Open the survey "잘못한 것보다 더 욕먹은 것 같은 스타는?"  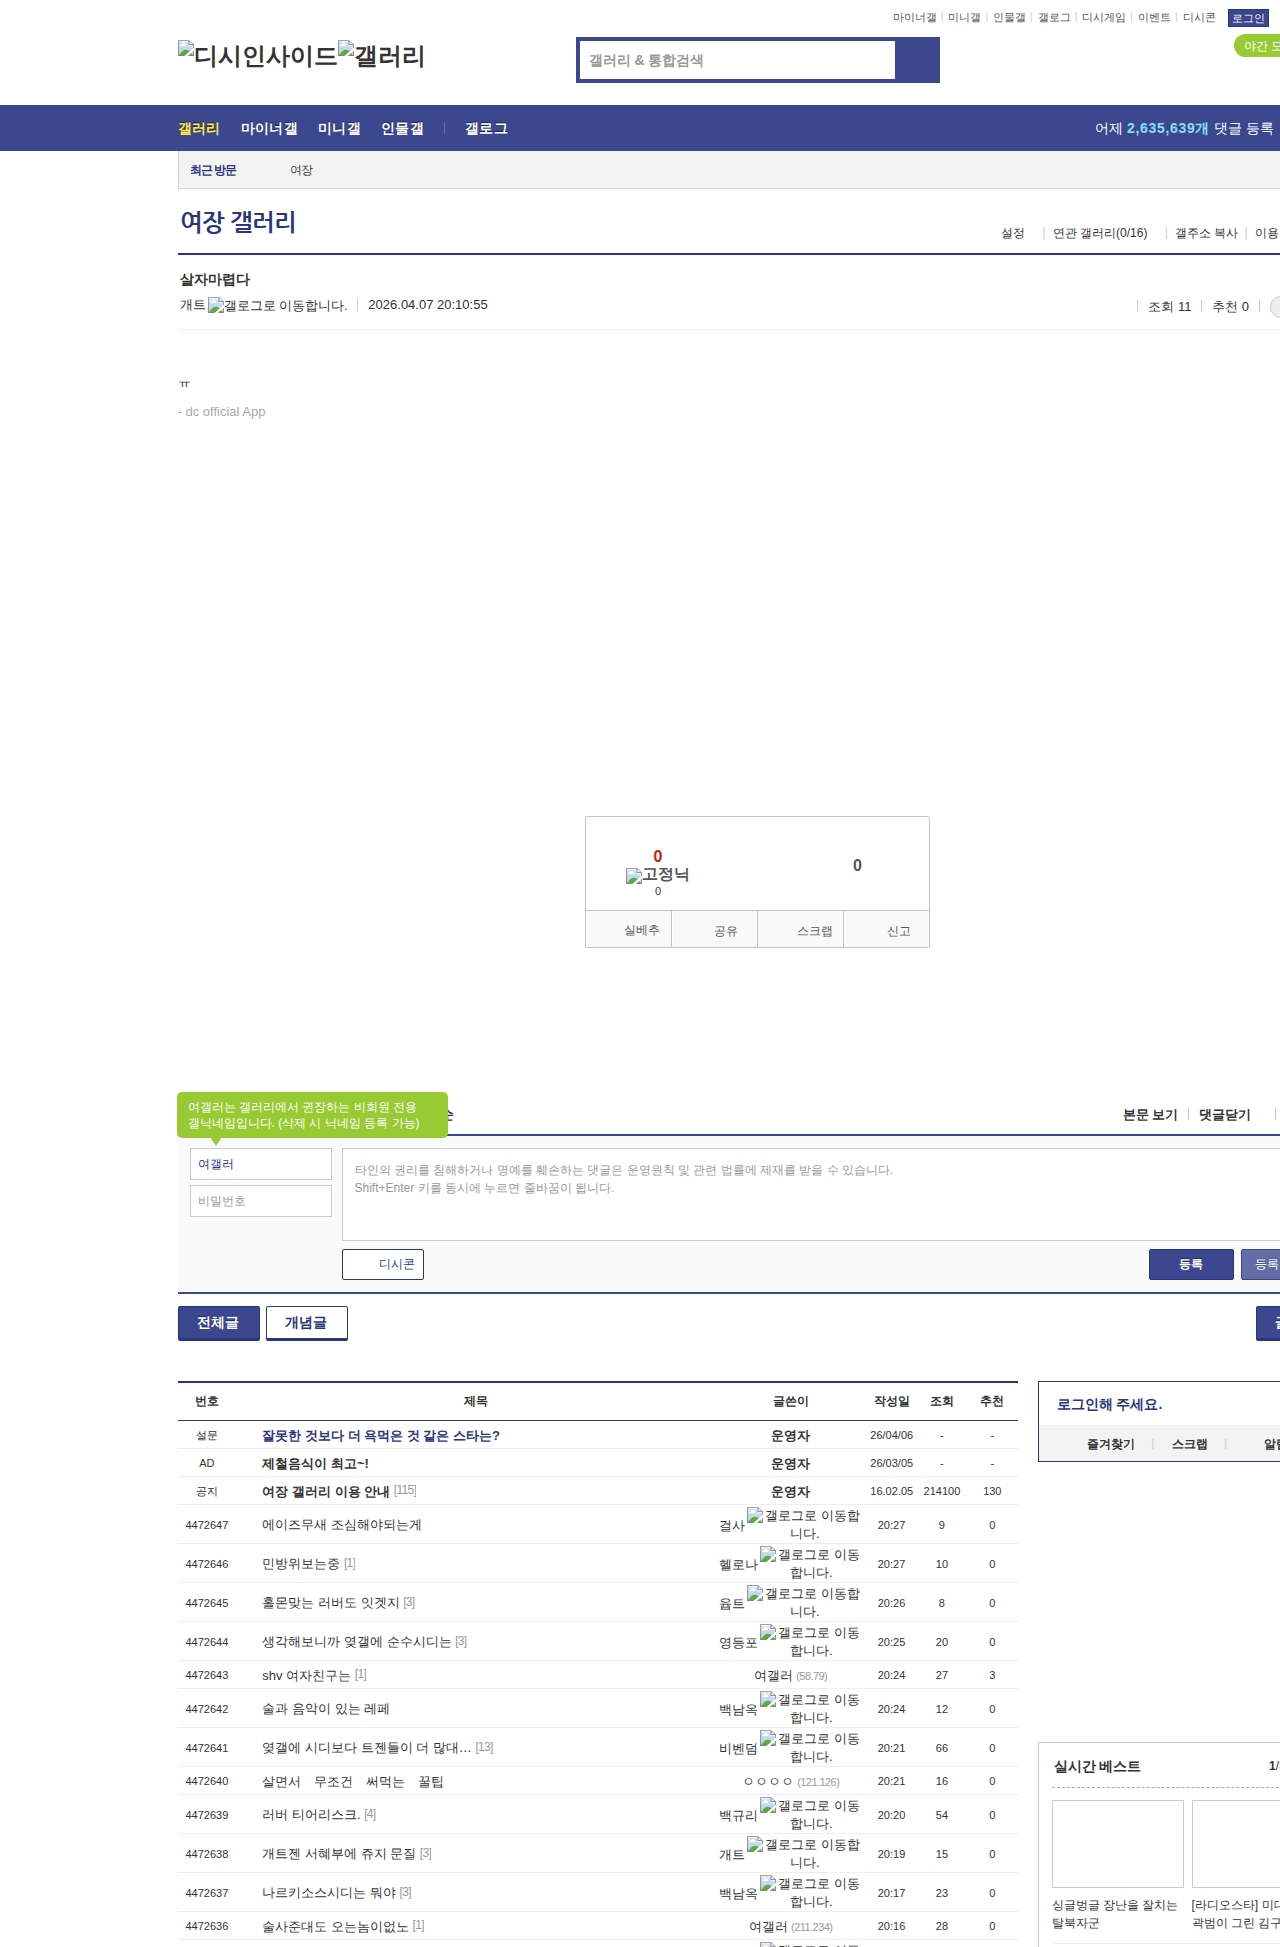381,1436
